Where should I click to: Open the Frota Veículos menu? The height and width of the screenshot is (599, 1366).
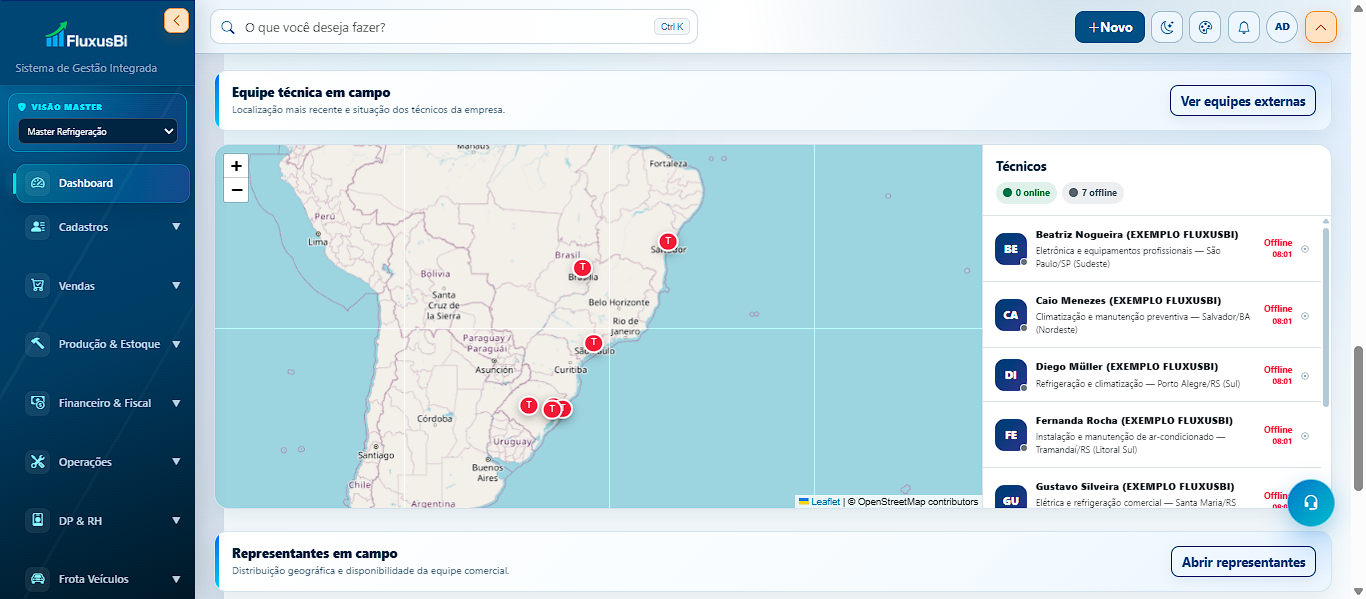click(103, 579)
